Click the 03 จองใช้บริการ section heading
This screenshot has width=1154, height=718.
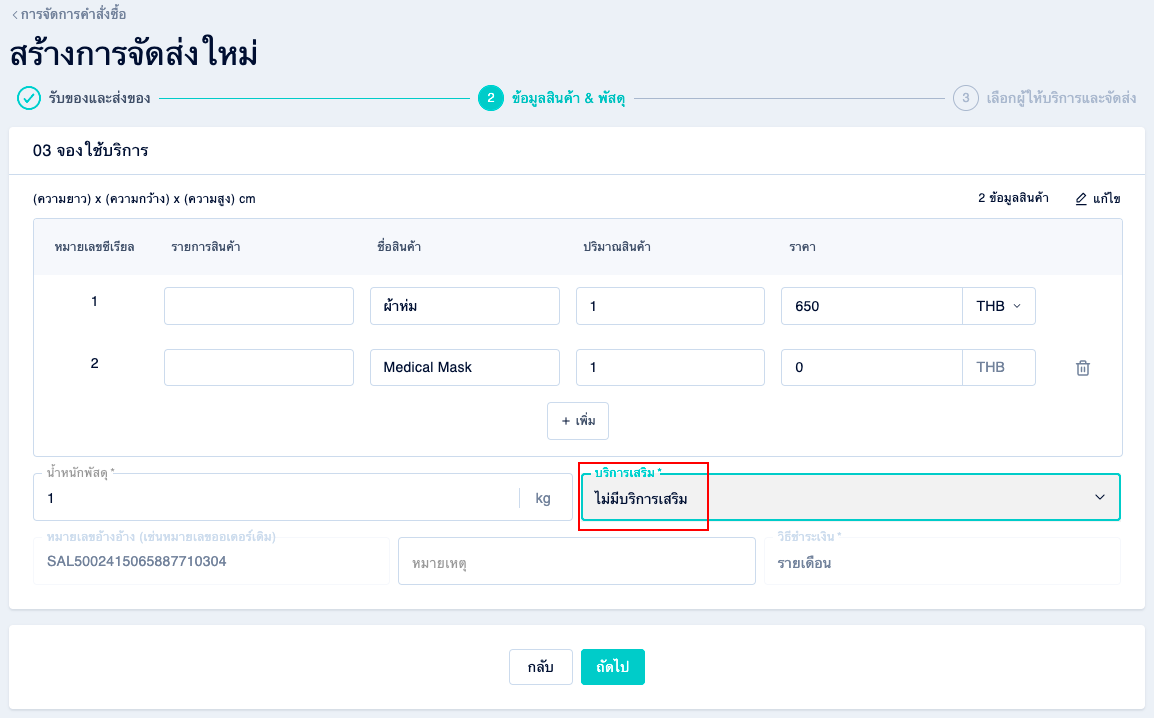click(91, 151)
